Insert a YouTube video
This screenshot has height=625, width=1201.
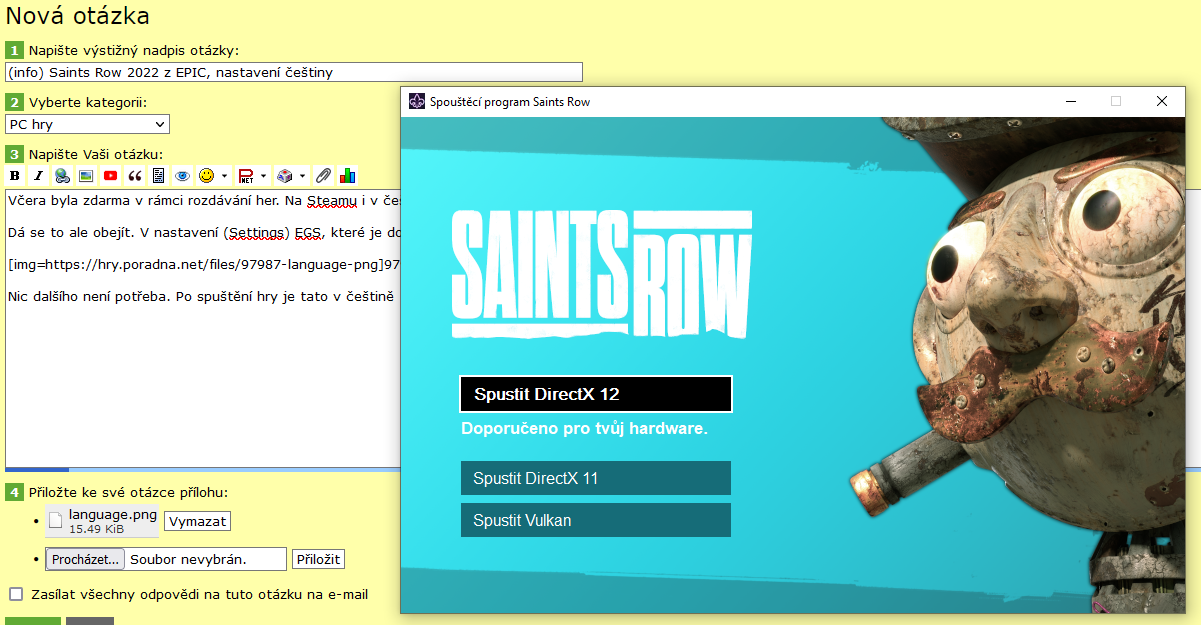110,176
